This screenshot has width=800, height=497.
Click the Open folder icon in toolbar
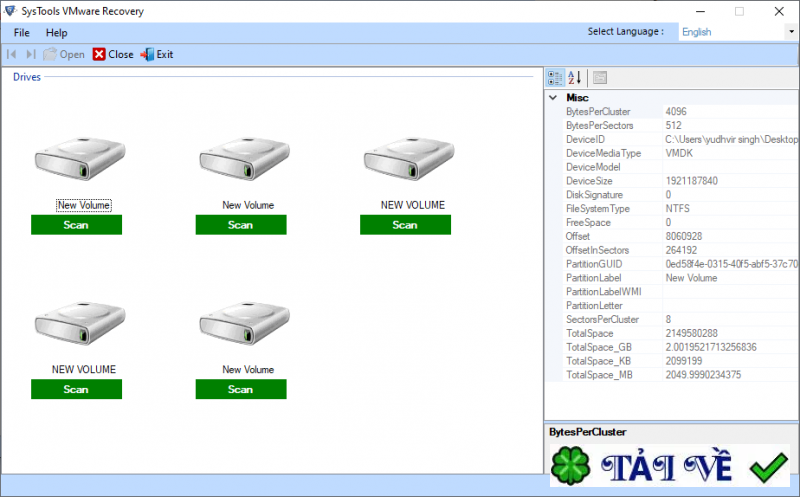click(50, 54)
